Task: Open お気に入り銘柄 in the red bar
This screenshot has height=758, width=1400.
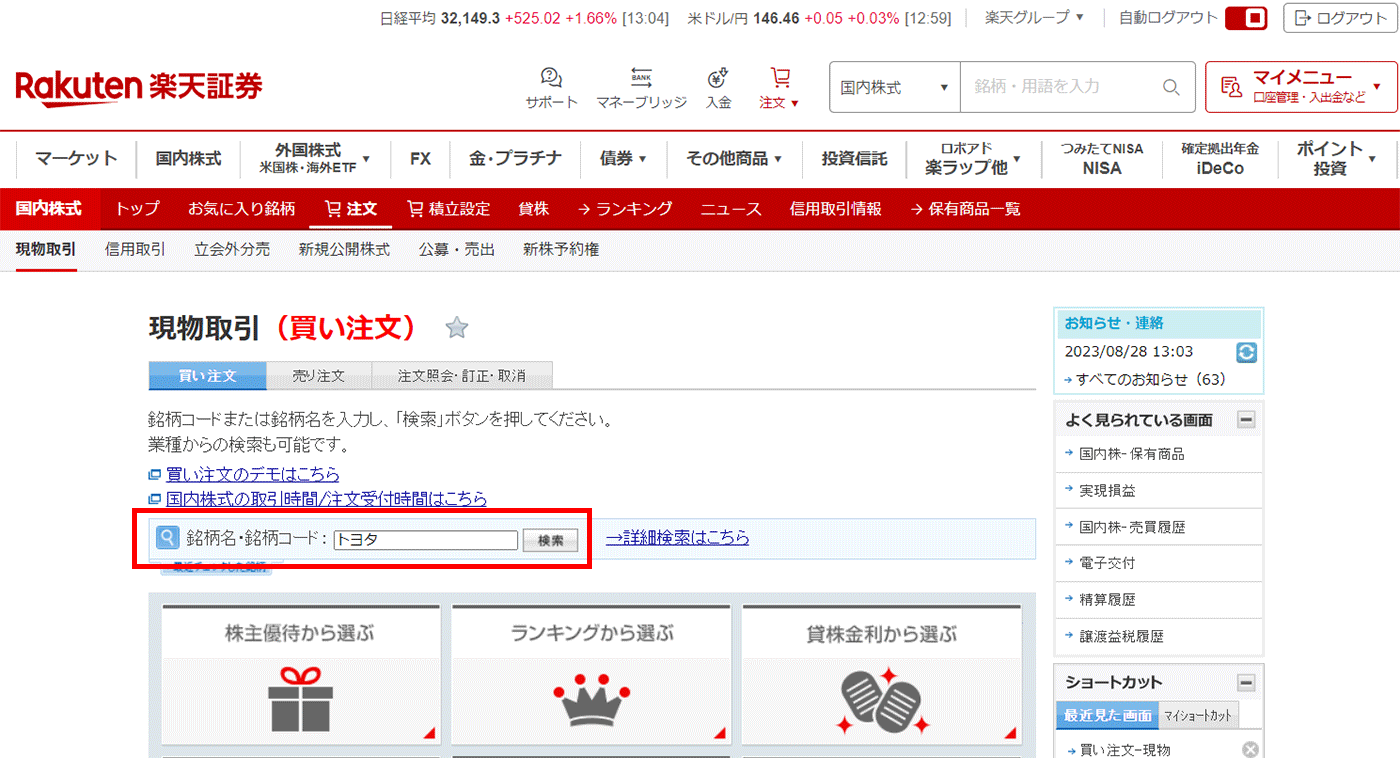Action: (x=242, y=209)
